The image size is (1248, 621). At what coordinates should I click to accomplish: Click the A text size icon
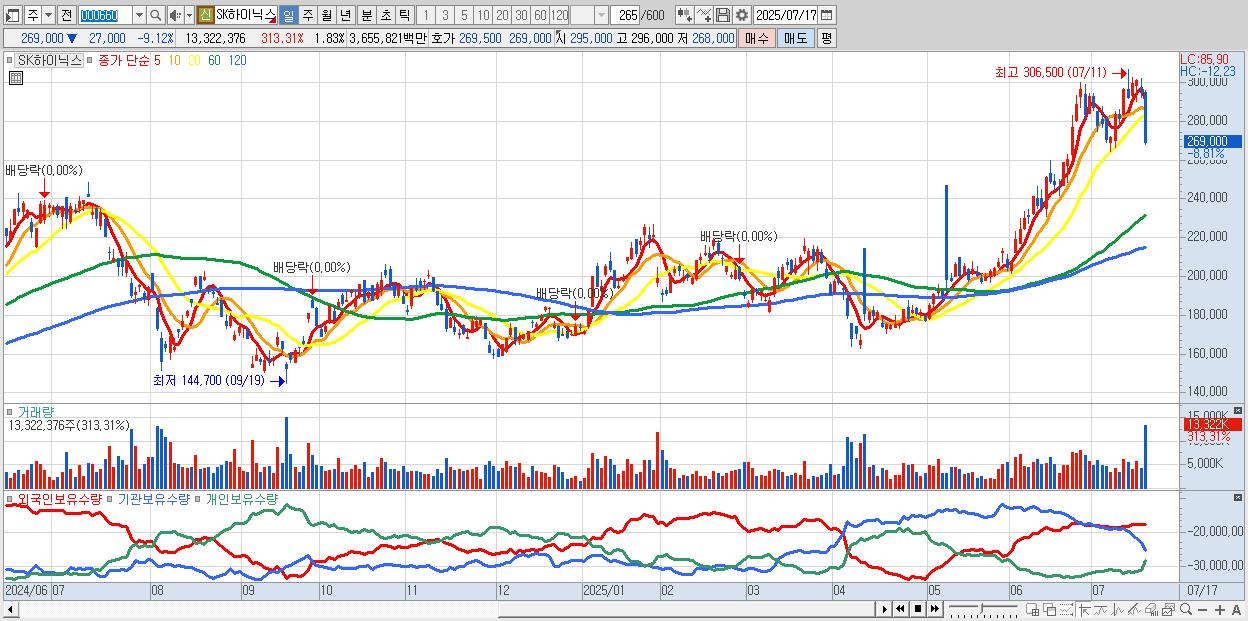coord(1236,609)
